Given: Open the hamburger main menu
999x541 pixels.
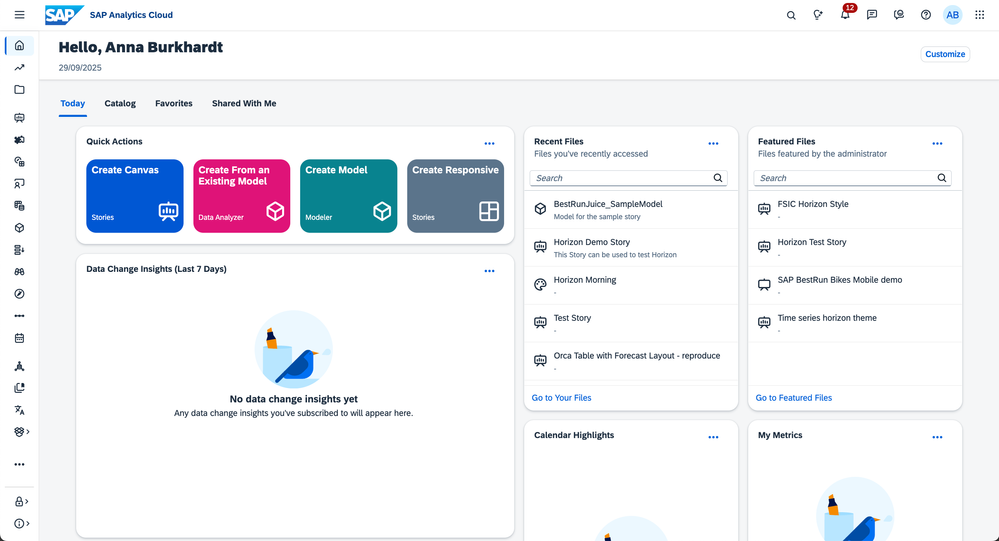Looking at the screenshot, I should tap(19, 15).
